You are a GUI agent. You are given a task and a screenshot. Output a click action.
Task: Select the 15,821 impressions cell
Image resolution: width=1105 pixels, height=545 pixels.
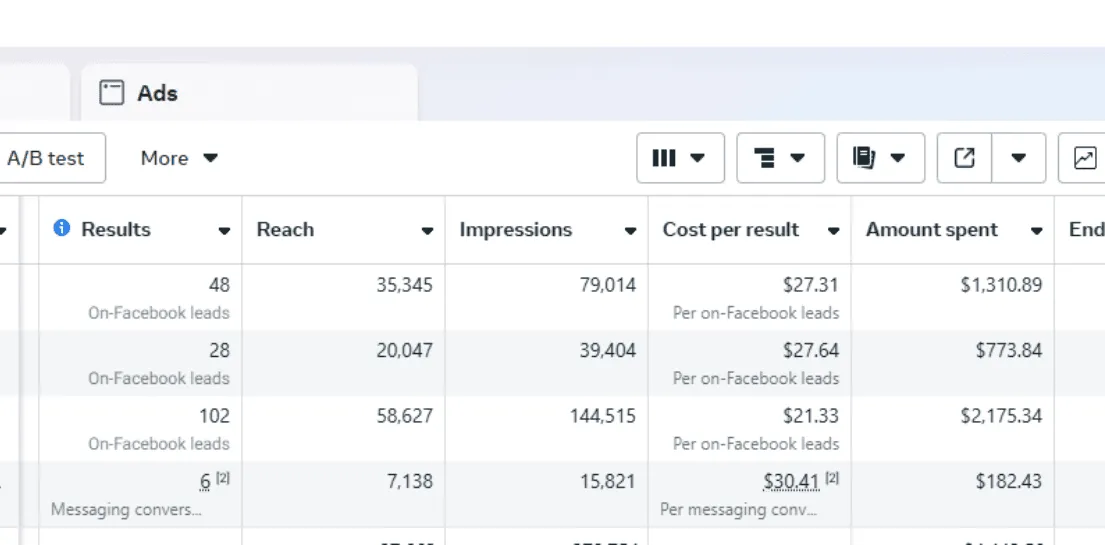point(546,494)
